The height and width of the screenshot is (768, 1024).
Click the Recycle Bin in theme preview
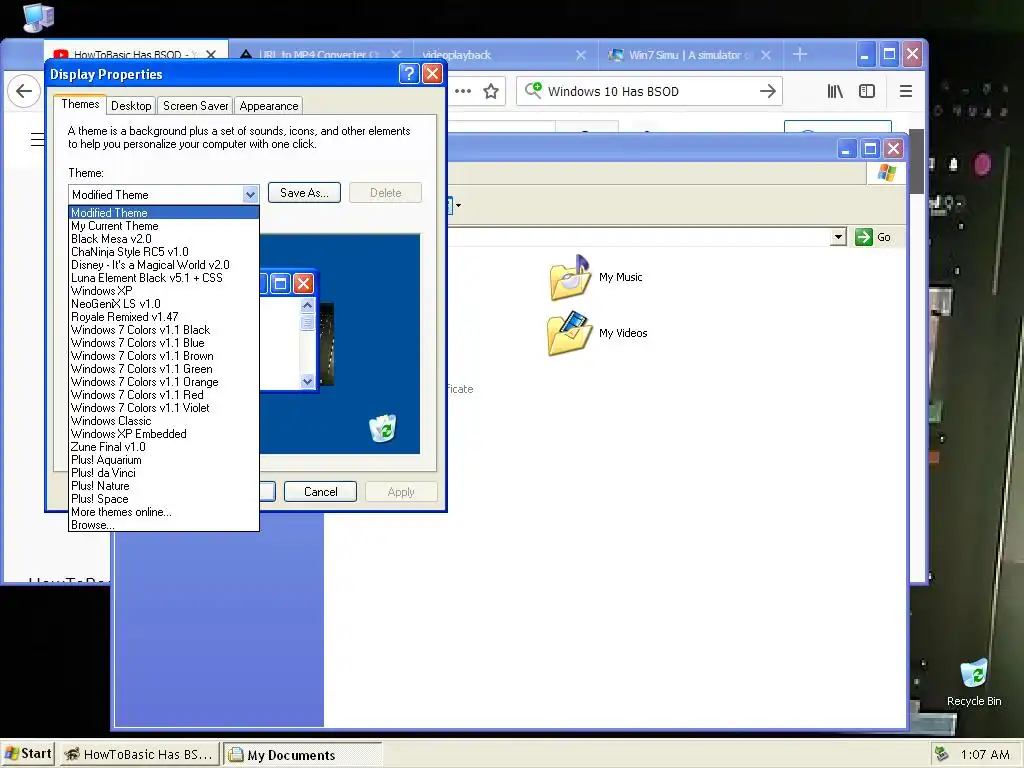click(383, 428)
